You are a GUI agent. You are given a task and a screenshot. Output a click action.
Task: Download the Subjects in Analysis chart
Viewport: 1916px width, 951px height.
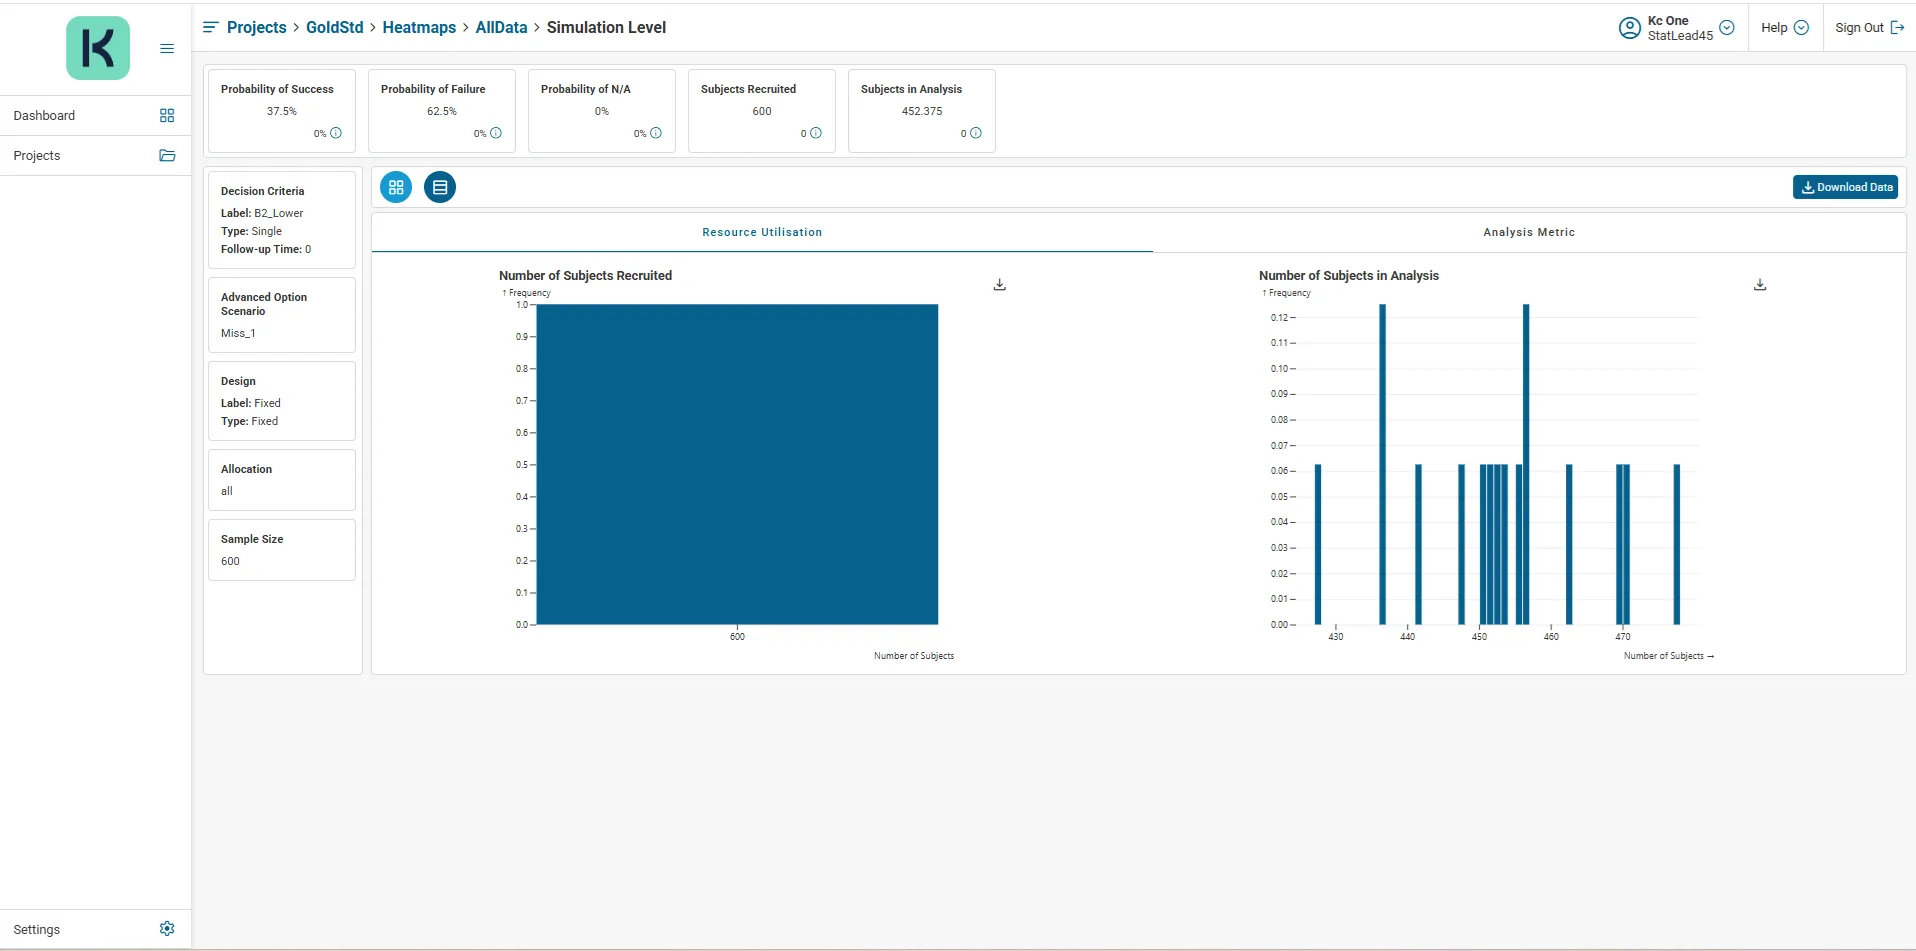tap(1760, 285)
